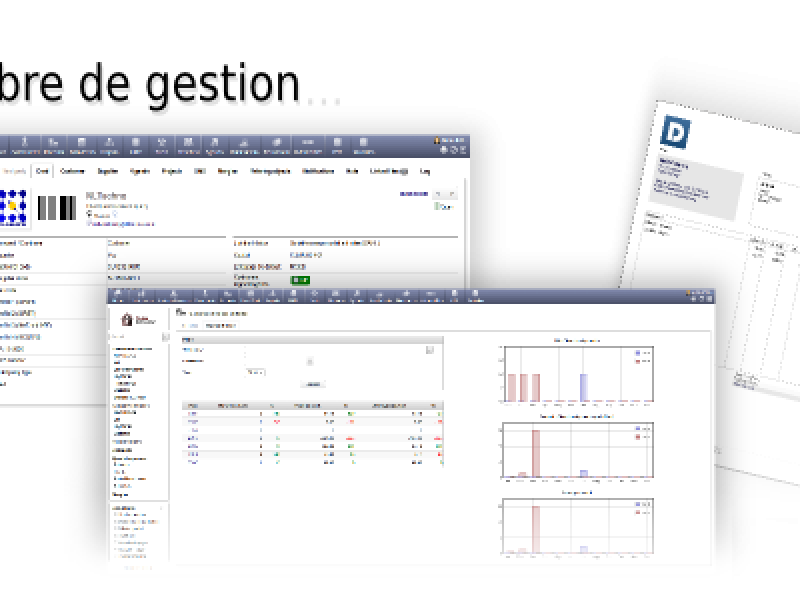The width and height of the screenshot is (800, 600).
Task: Switch to the Customer tab of the company record
Action: coord(72,171)
